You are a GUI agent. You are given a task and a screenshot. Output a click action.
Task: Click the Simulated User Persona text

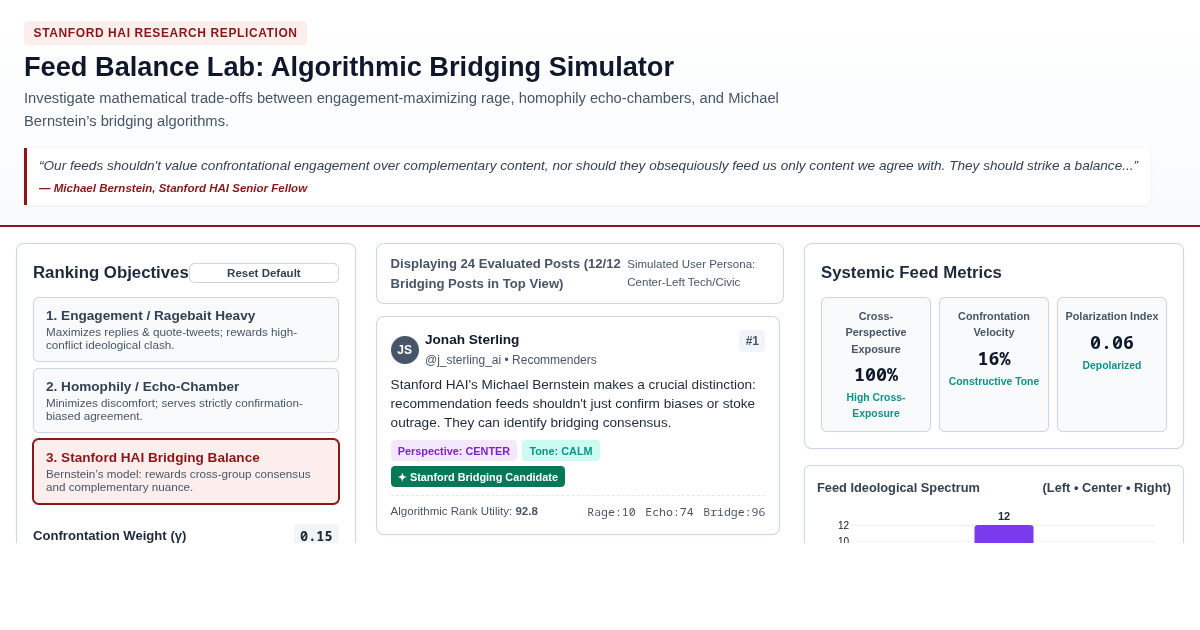pyautogui.click(x=691, y=273)
